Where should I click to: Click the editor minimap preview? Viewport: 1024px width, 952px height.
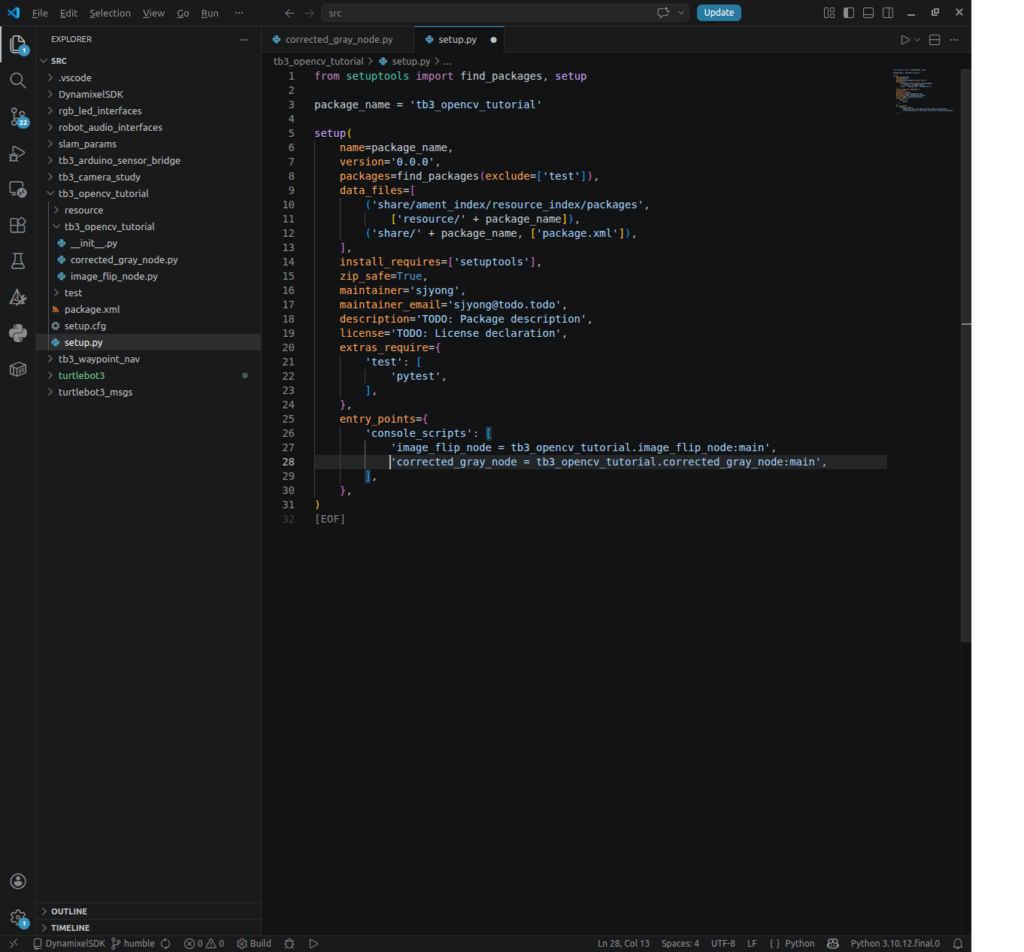point(923,92)
